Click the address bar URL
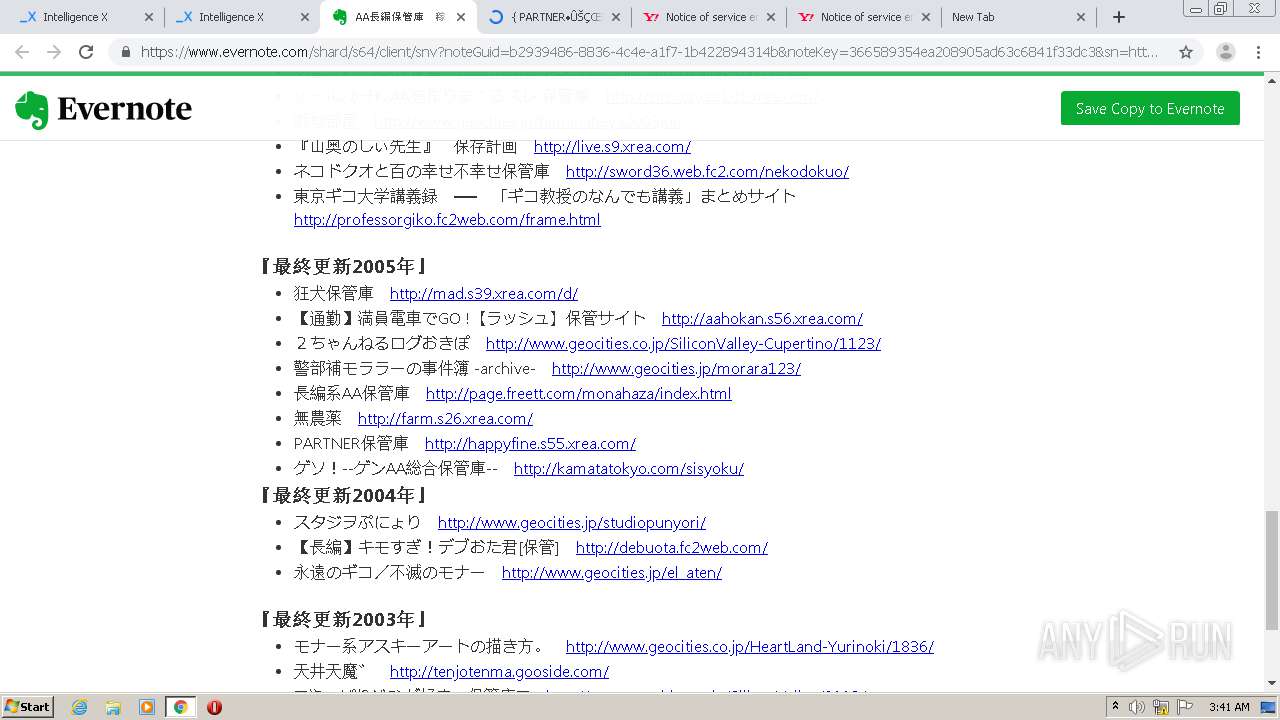Screen dimensions: 1280x720 point(648,52)
